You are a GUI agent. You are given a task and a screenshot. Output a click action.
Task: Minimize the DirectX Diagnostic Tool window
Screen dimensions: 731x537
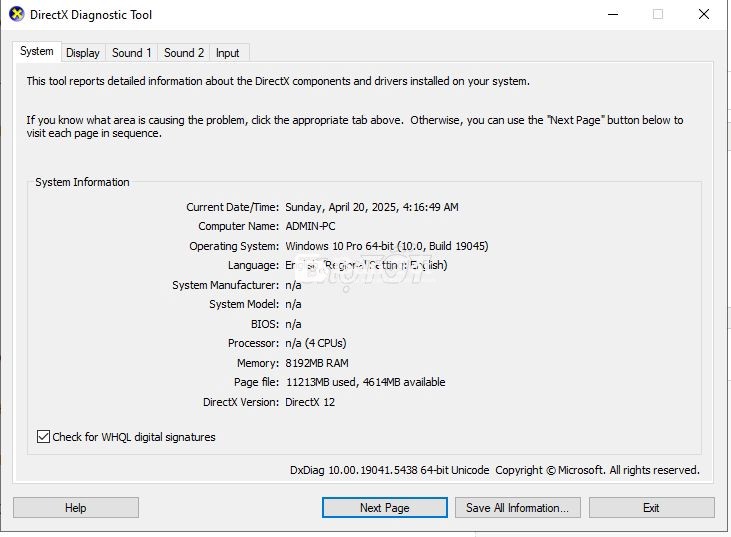(613, 14)
